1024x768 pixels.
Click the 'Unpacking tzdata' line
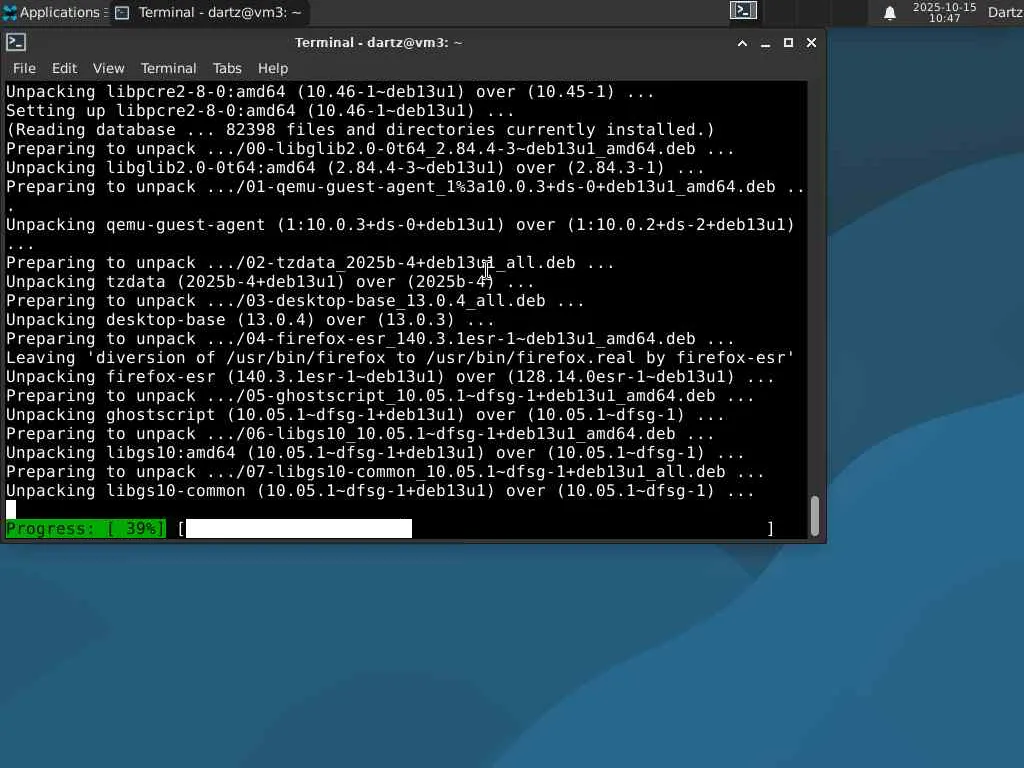[270, 282]
